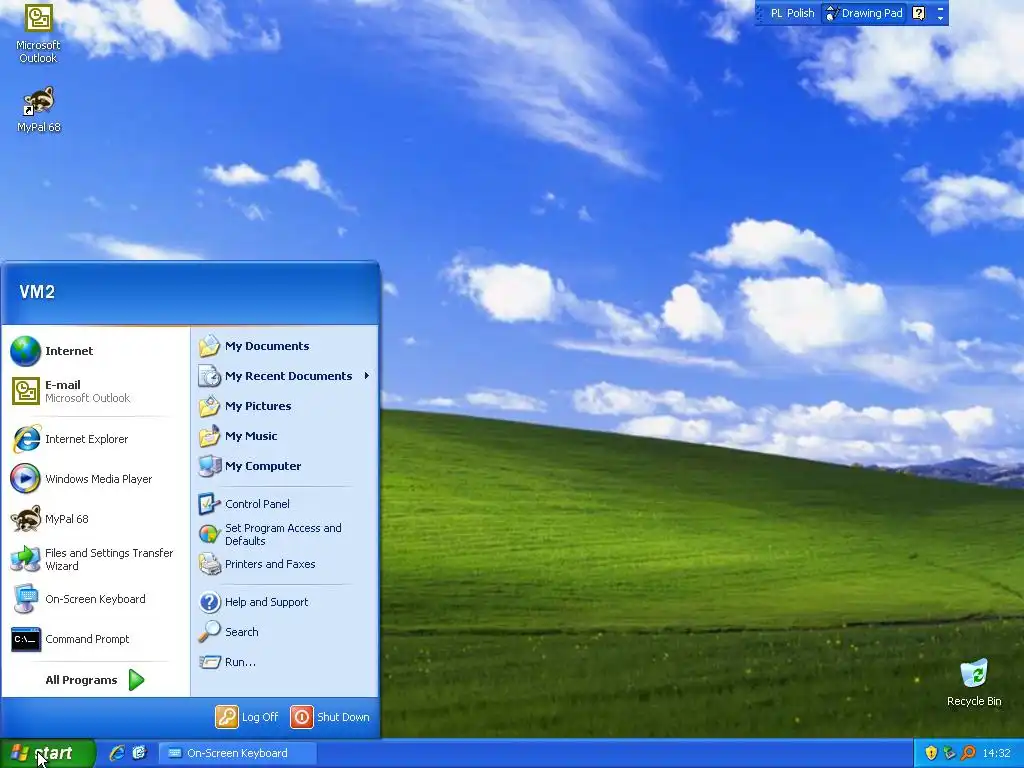Open E-mail Microsoft Outlook in Start menu
This screenshot has height=768, width=1024.
tap(95, 391)
